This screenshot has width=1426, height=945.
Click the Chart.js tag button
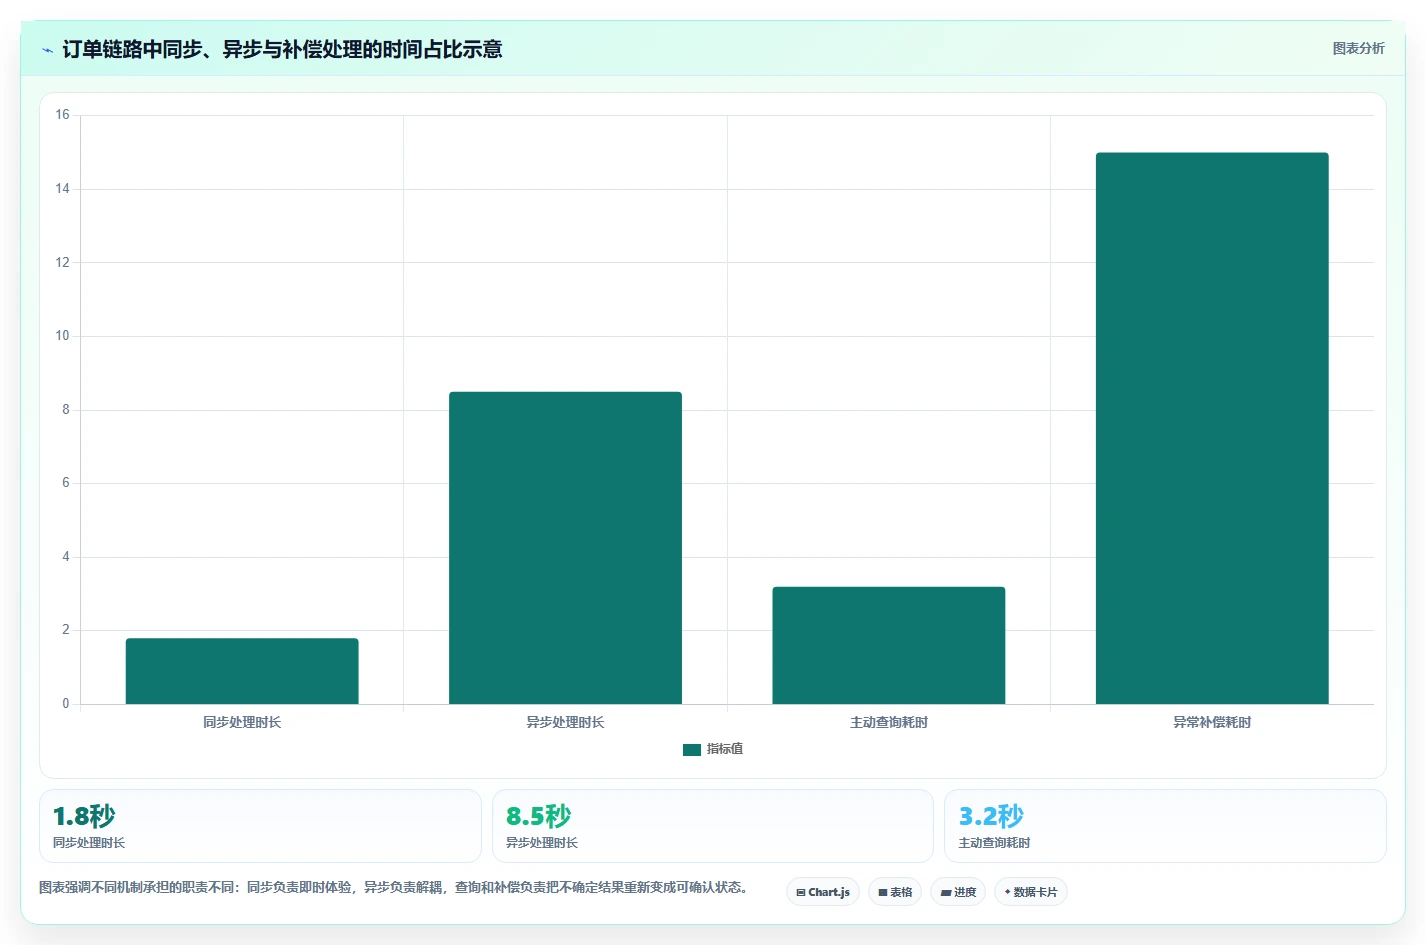pos(823,892)
